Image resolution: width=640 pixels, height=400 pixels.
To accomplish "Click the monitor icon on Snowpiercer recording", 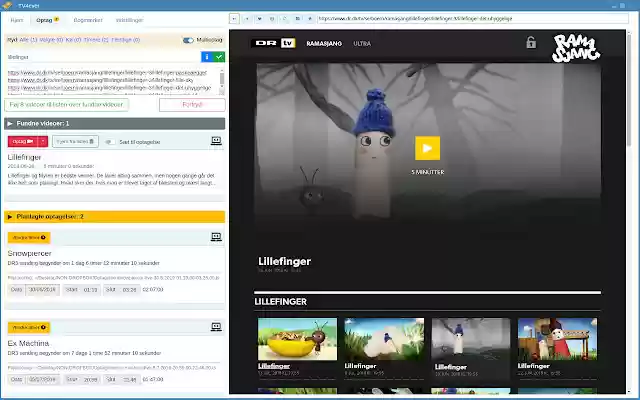I will 216,237.
